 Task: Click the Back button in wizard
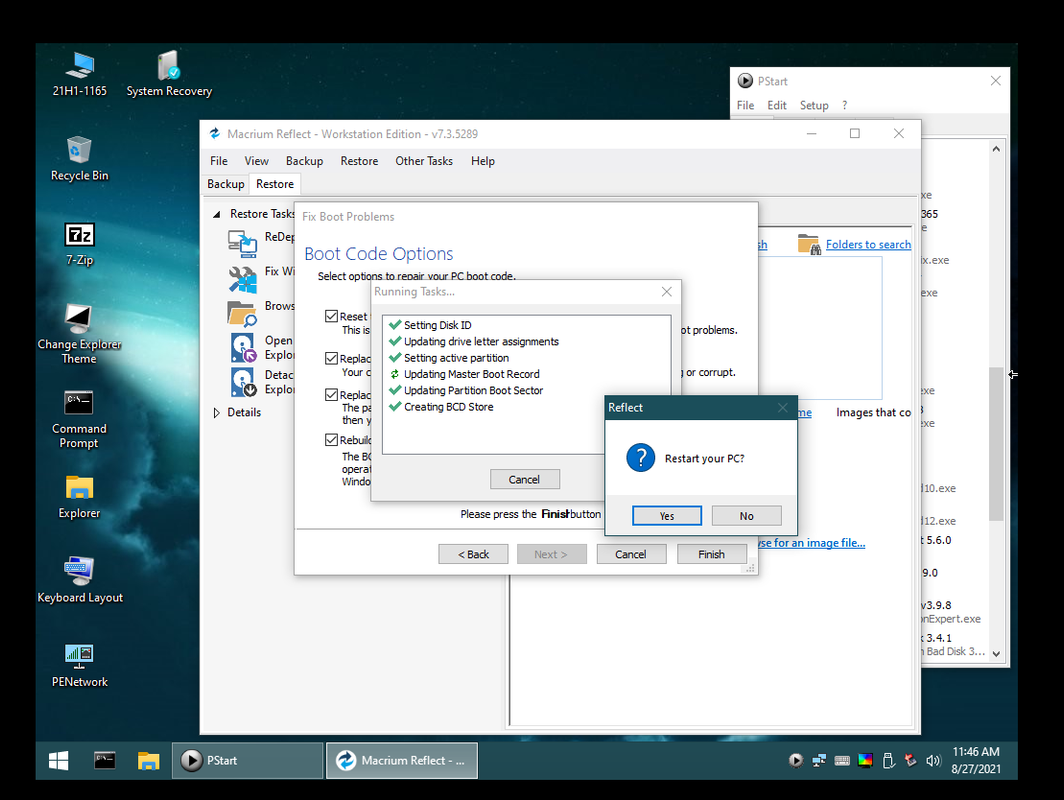coord(473,554)
